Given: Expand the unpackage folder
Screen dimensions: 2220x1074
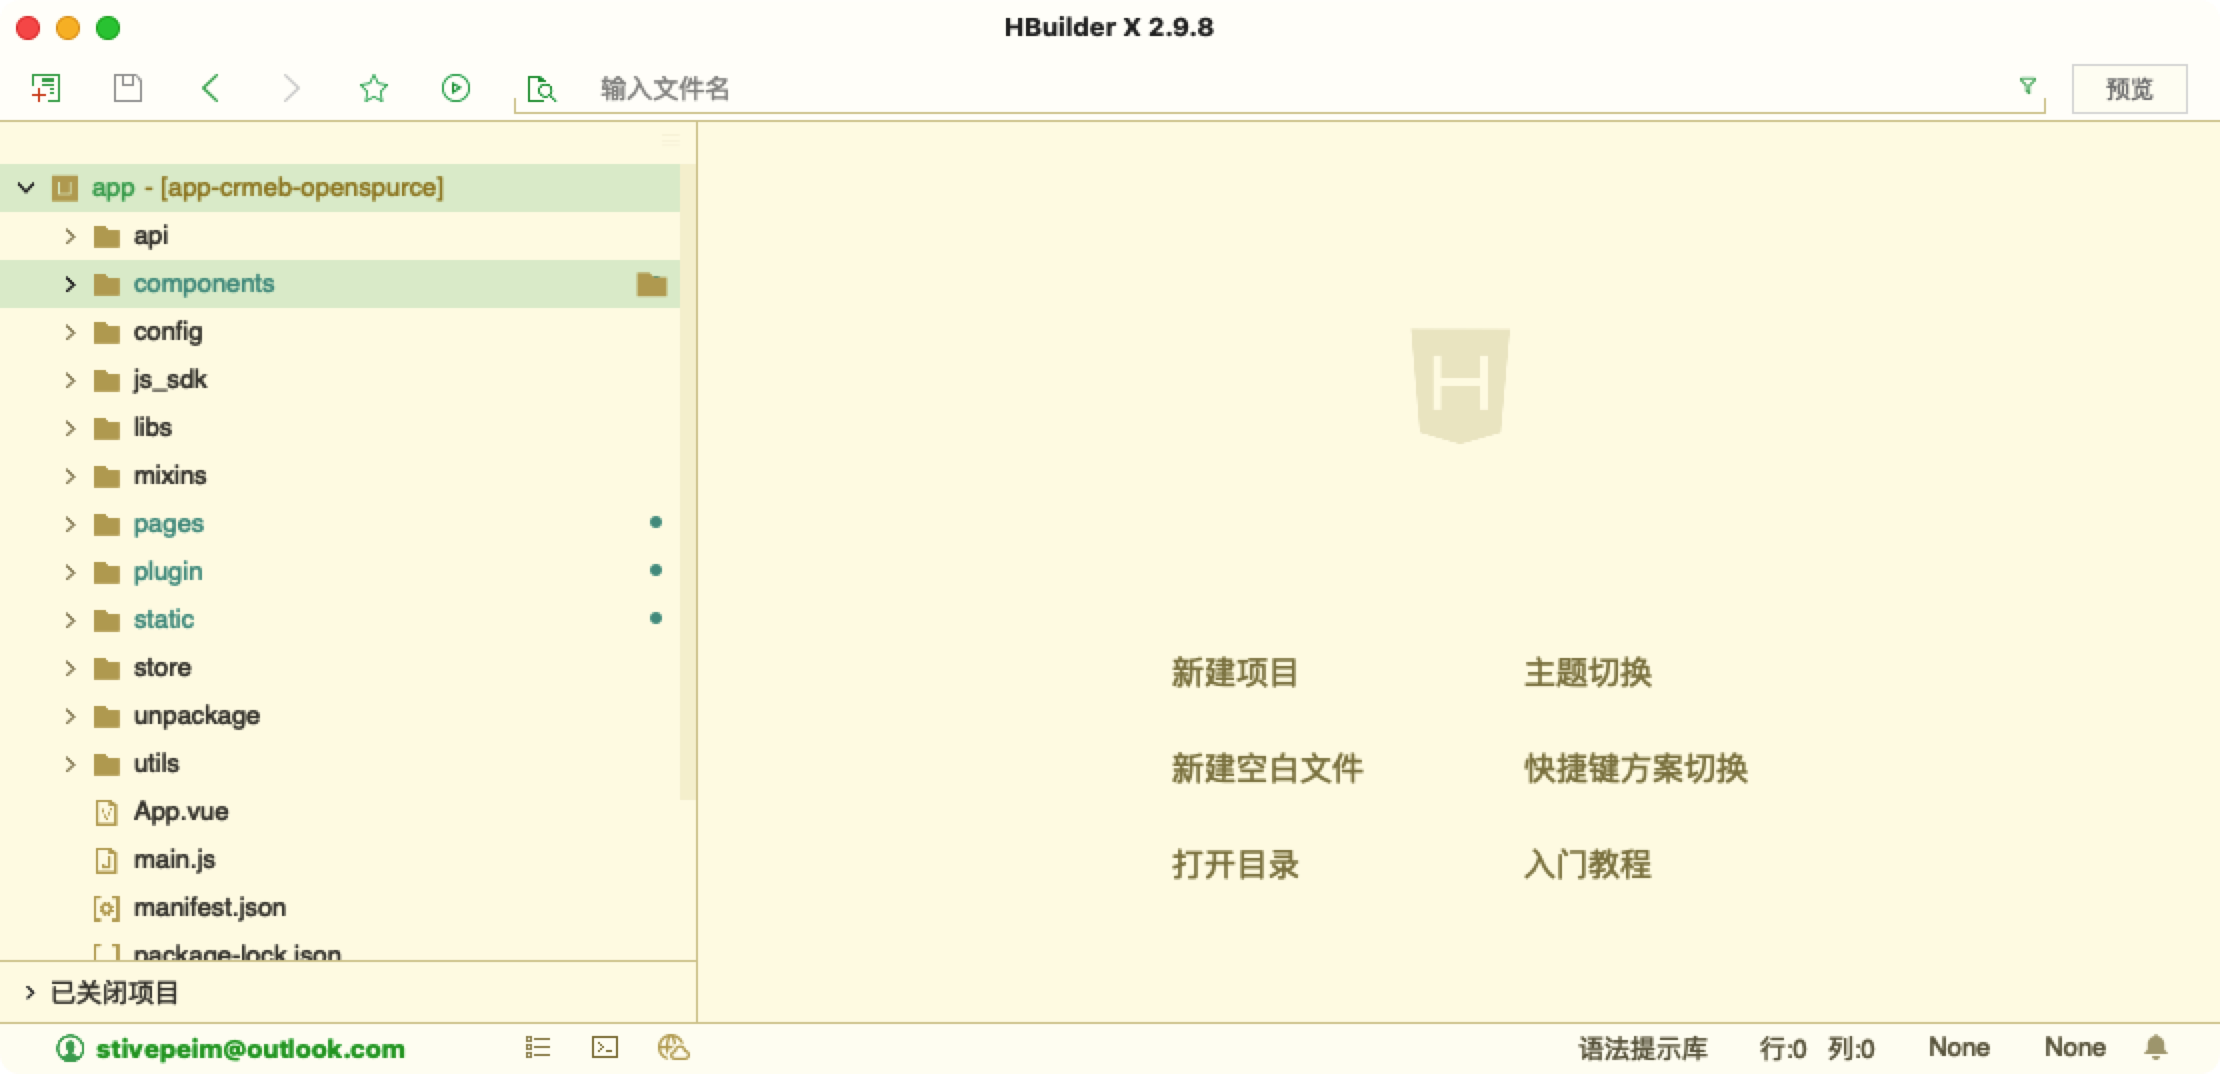Looking at the screenshot, I should (70, 716).
